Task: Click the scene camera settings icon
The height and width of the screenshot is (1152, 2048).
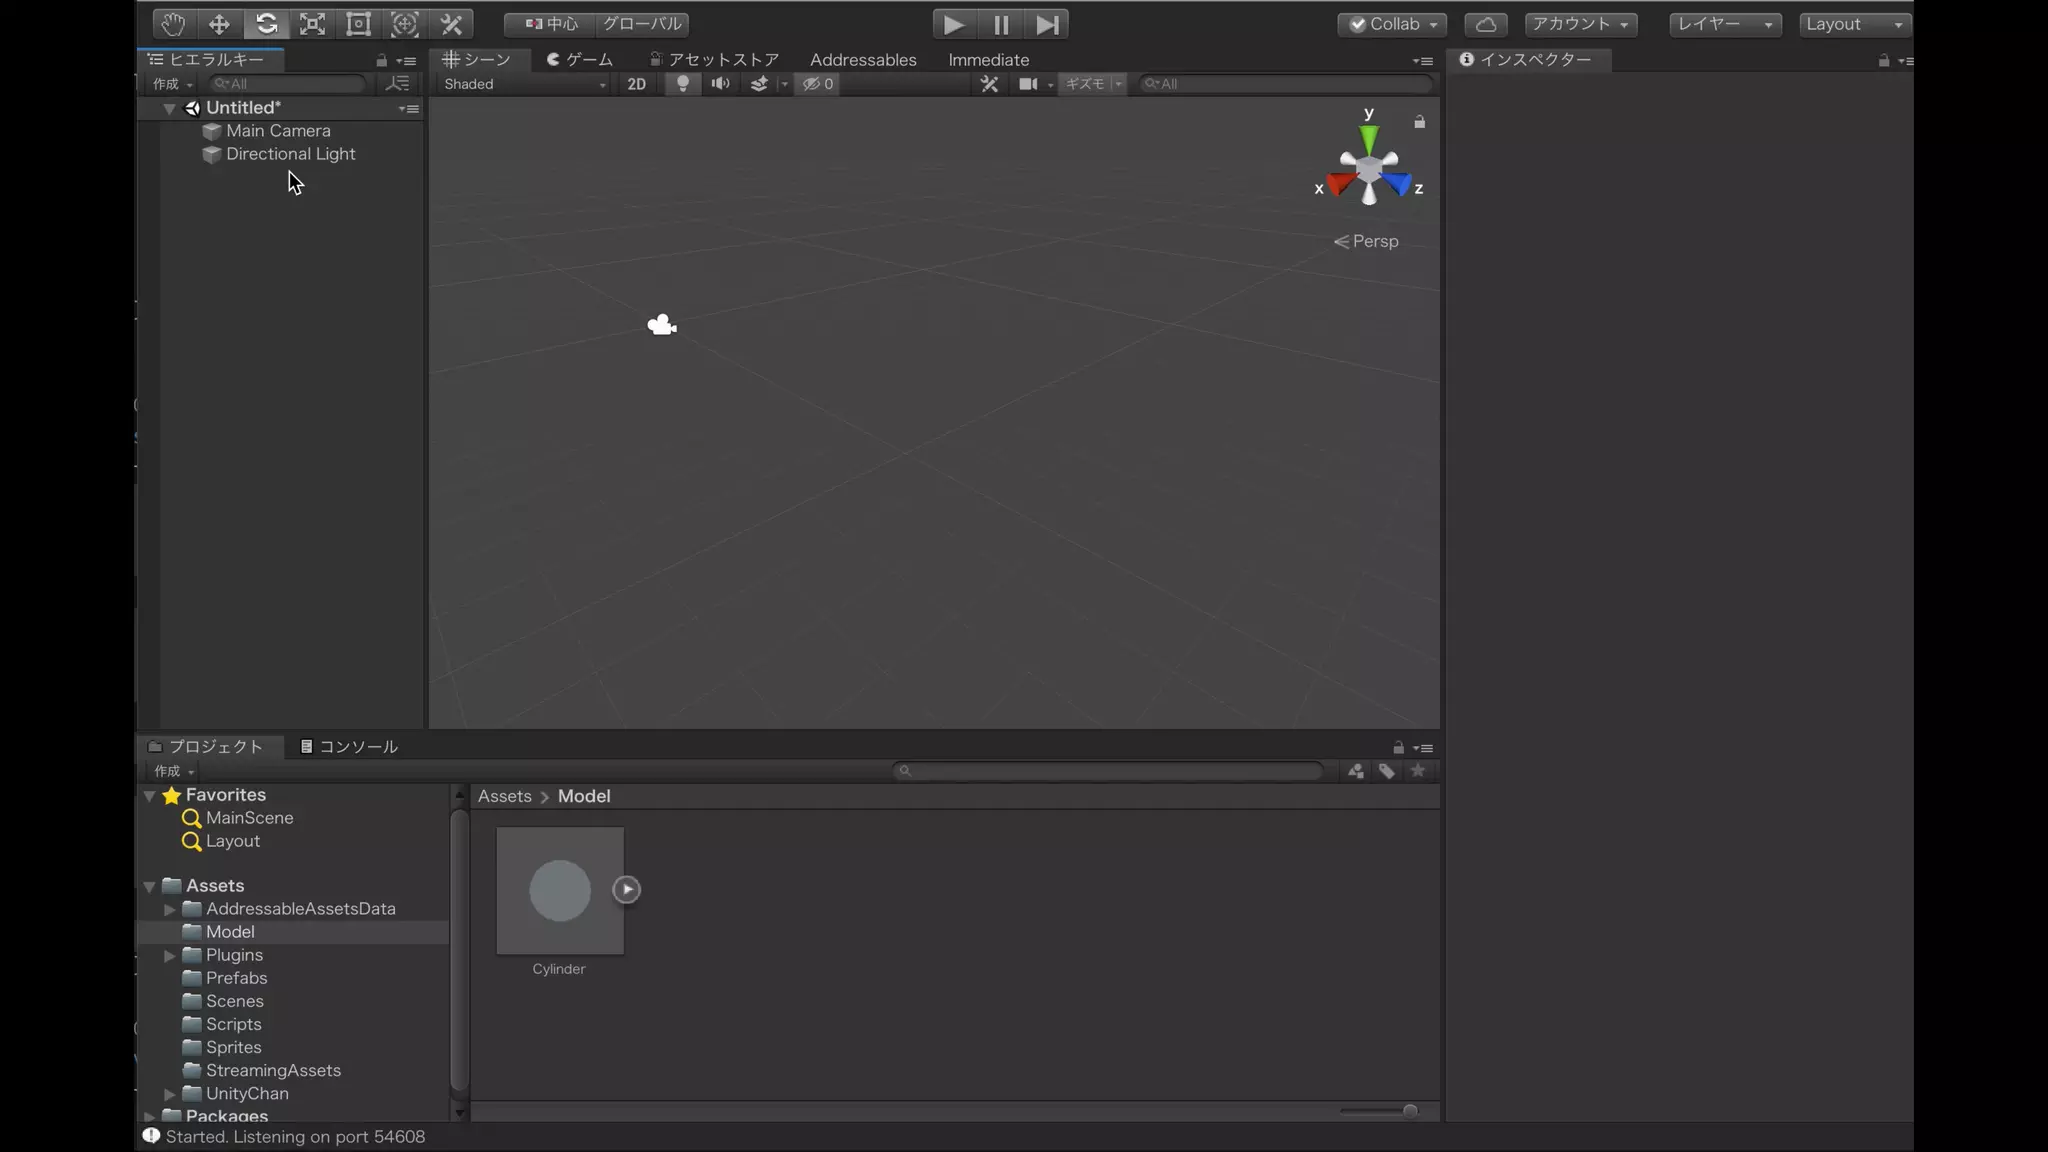Action: point(1029,84)
